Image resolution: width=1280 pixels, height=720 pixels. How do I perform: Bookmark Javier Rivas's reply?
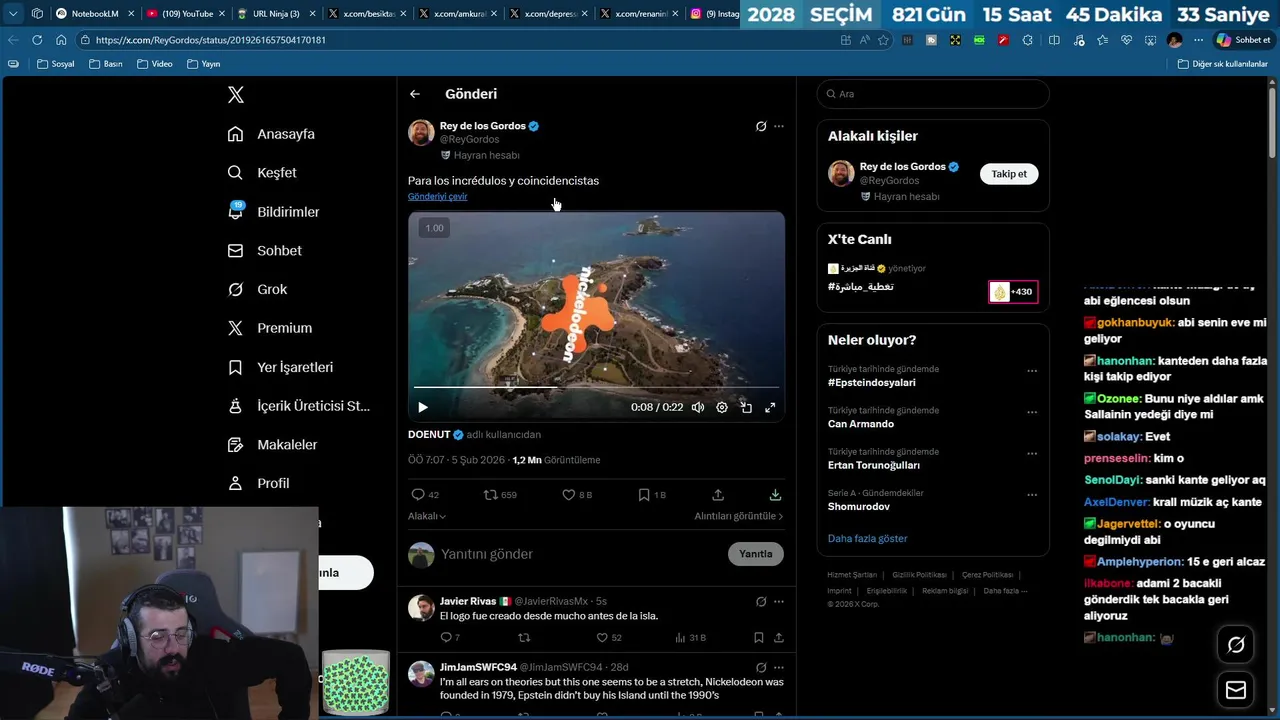[759, 638]
